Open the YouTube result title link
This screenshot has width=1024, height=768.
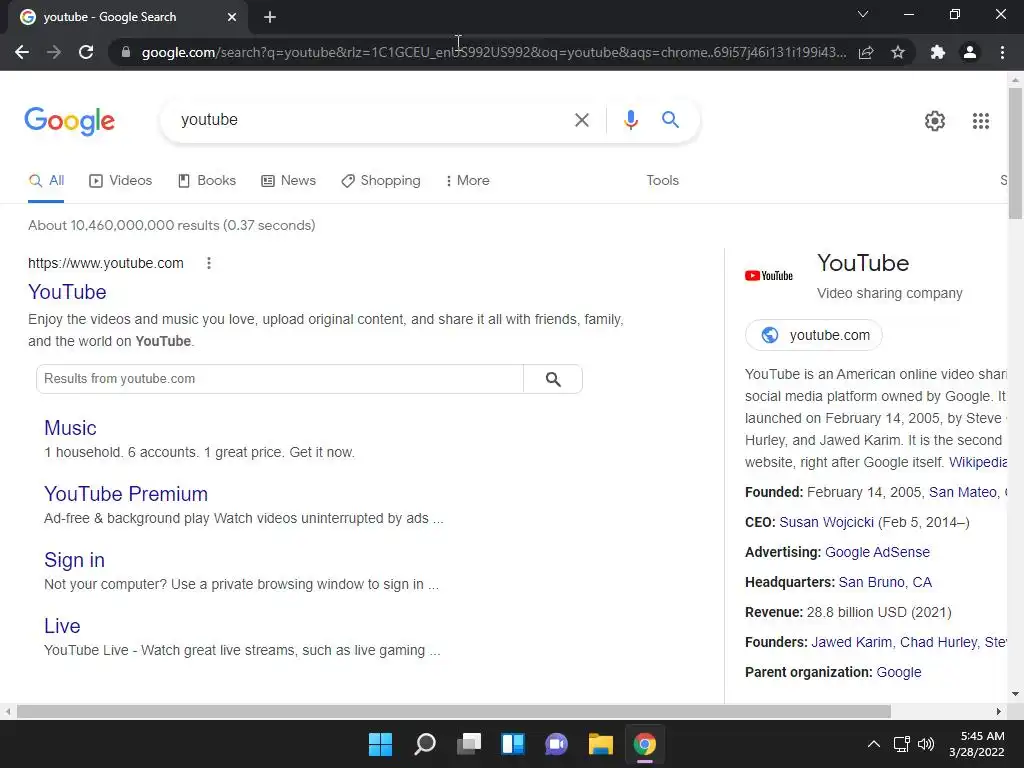[67, 292]
